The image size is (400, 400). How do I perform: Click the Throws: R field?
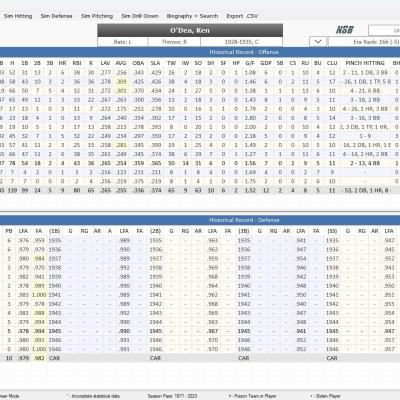(174, 42)
